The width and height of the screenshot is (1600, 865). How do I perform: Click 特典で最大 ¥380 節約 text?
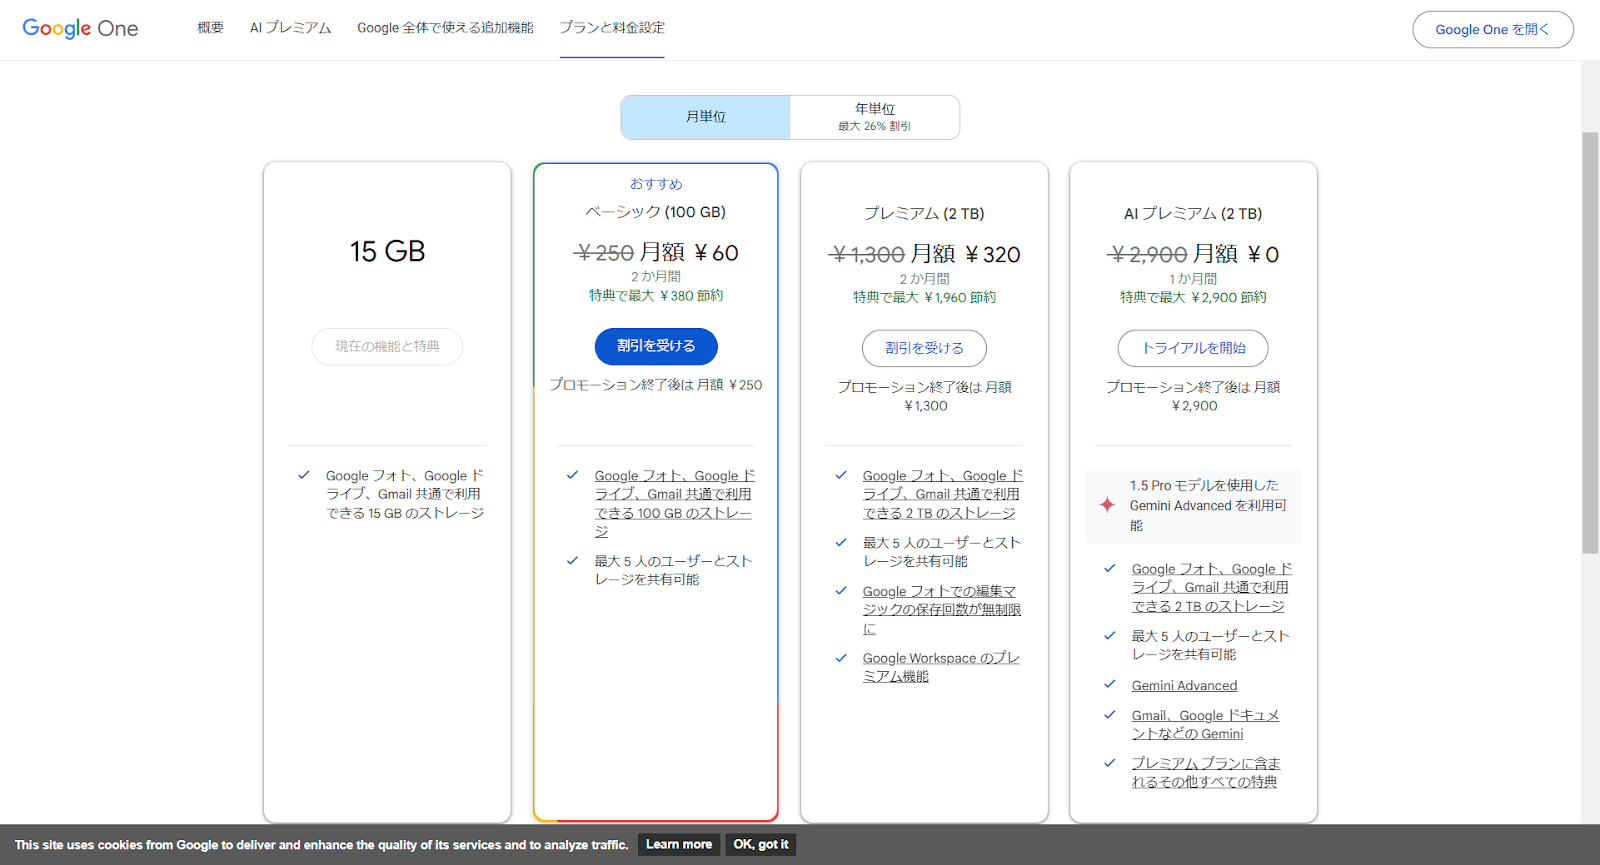click(x=656, y=296)
